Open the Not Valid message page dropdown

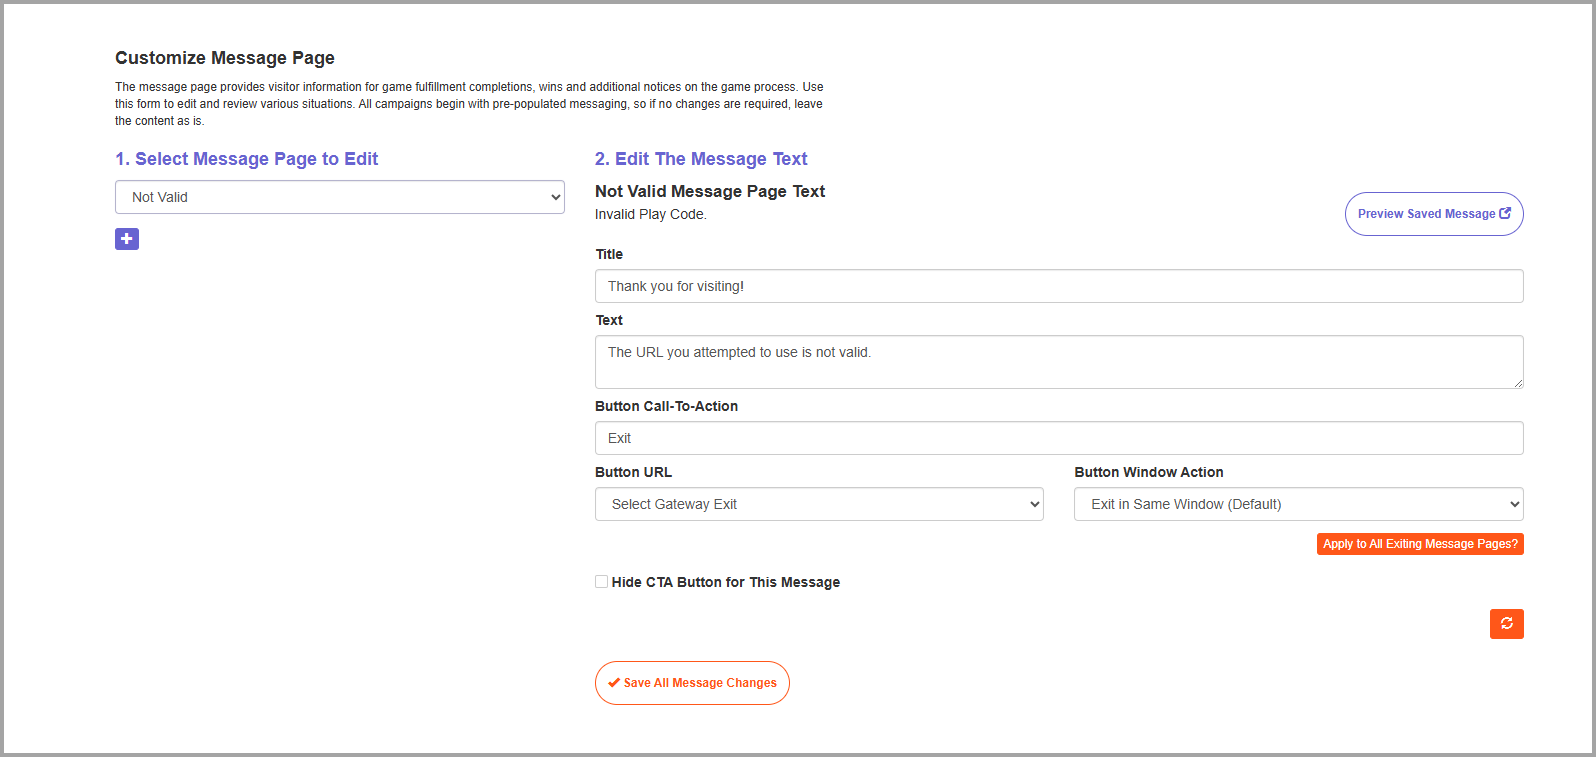[x=340, y=197]
